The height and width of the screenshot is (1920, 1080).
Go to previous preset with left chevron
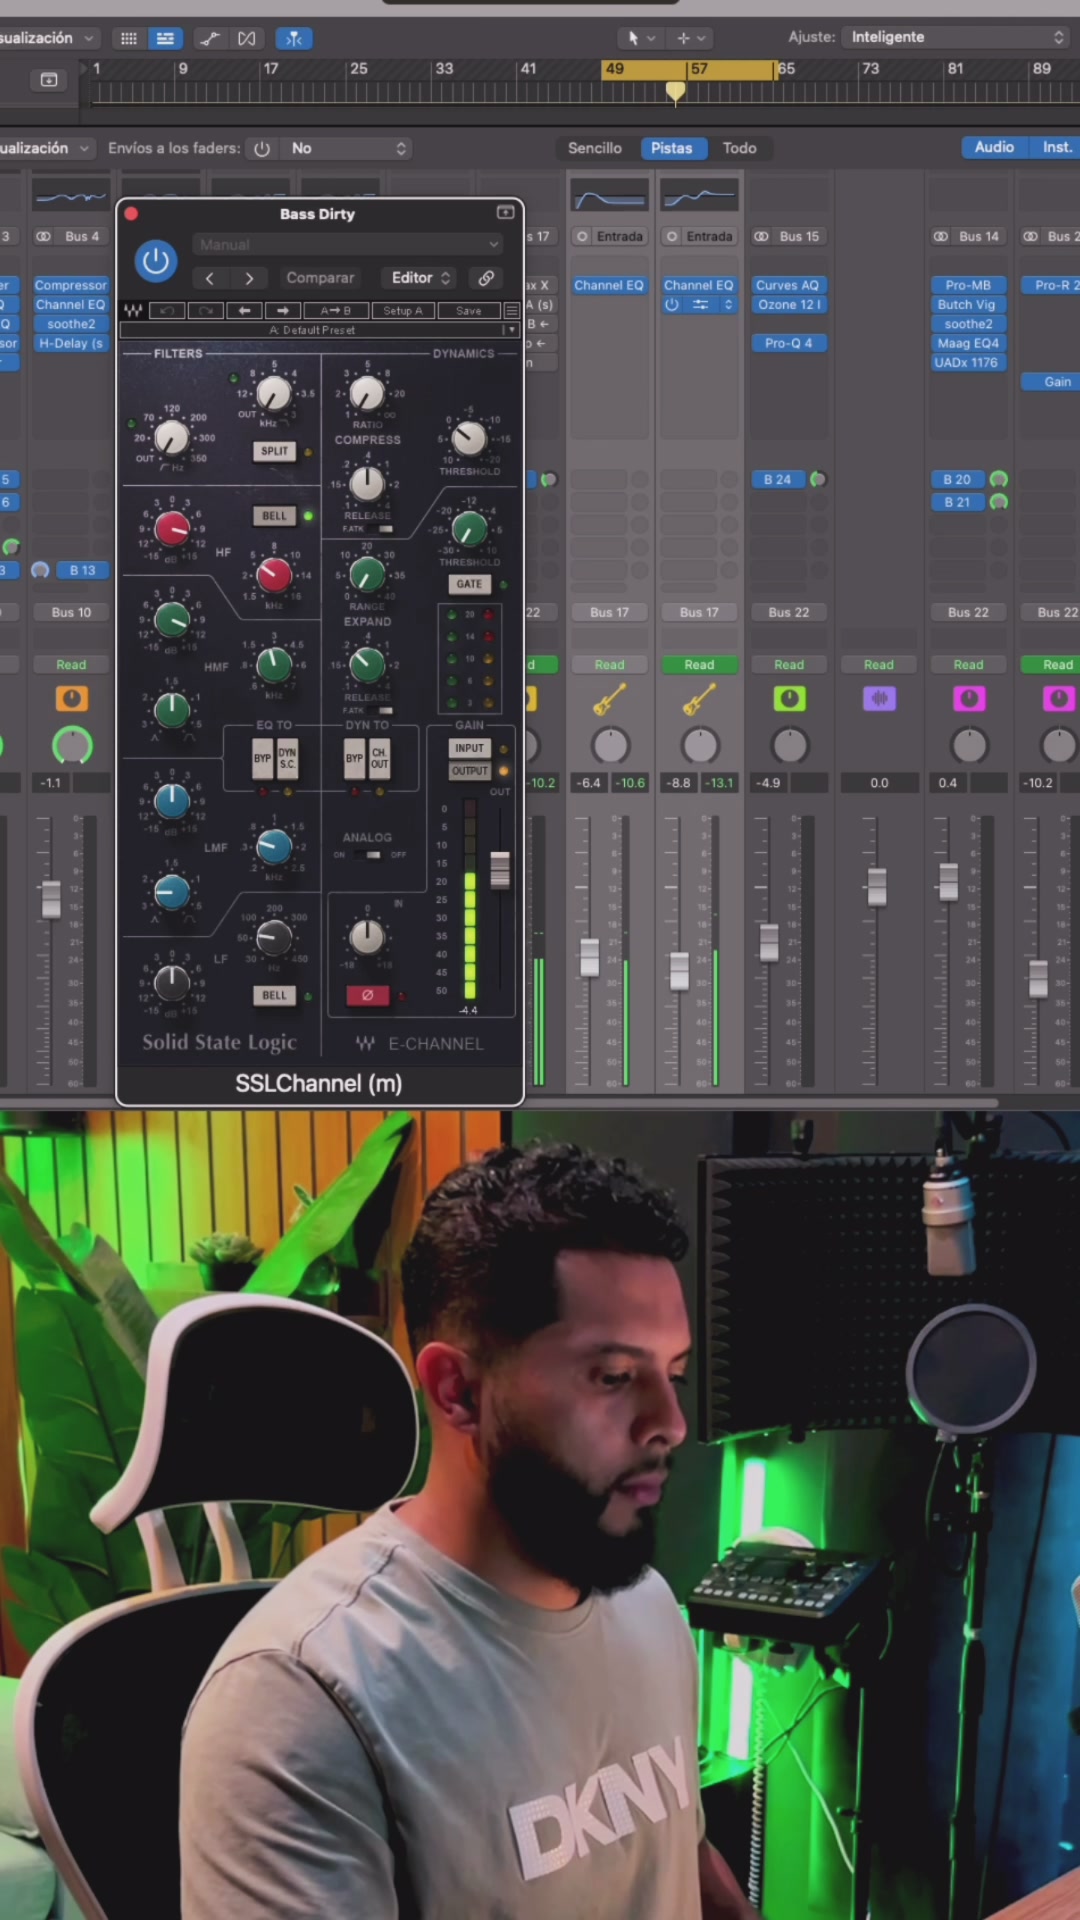tap(209, 278)
